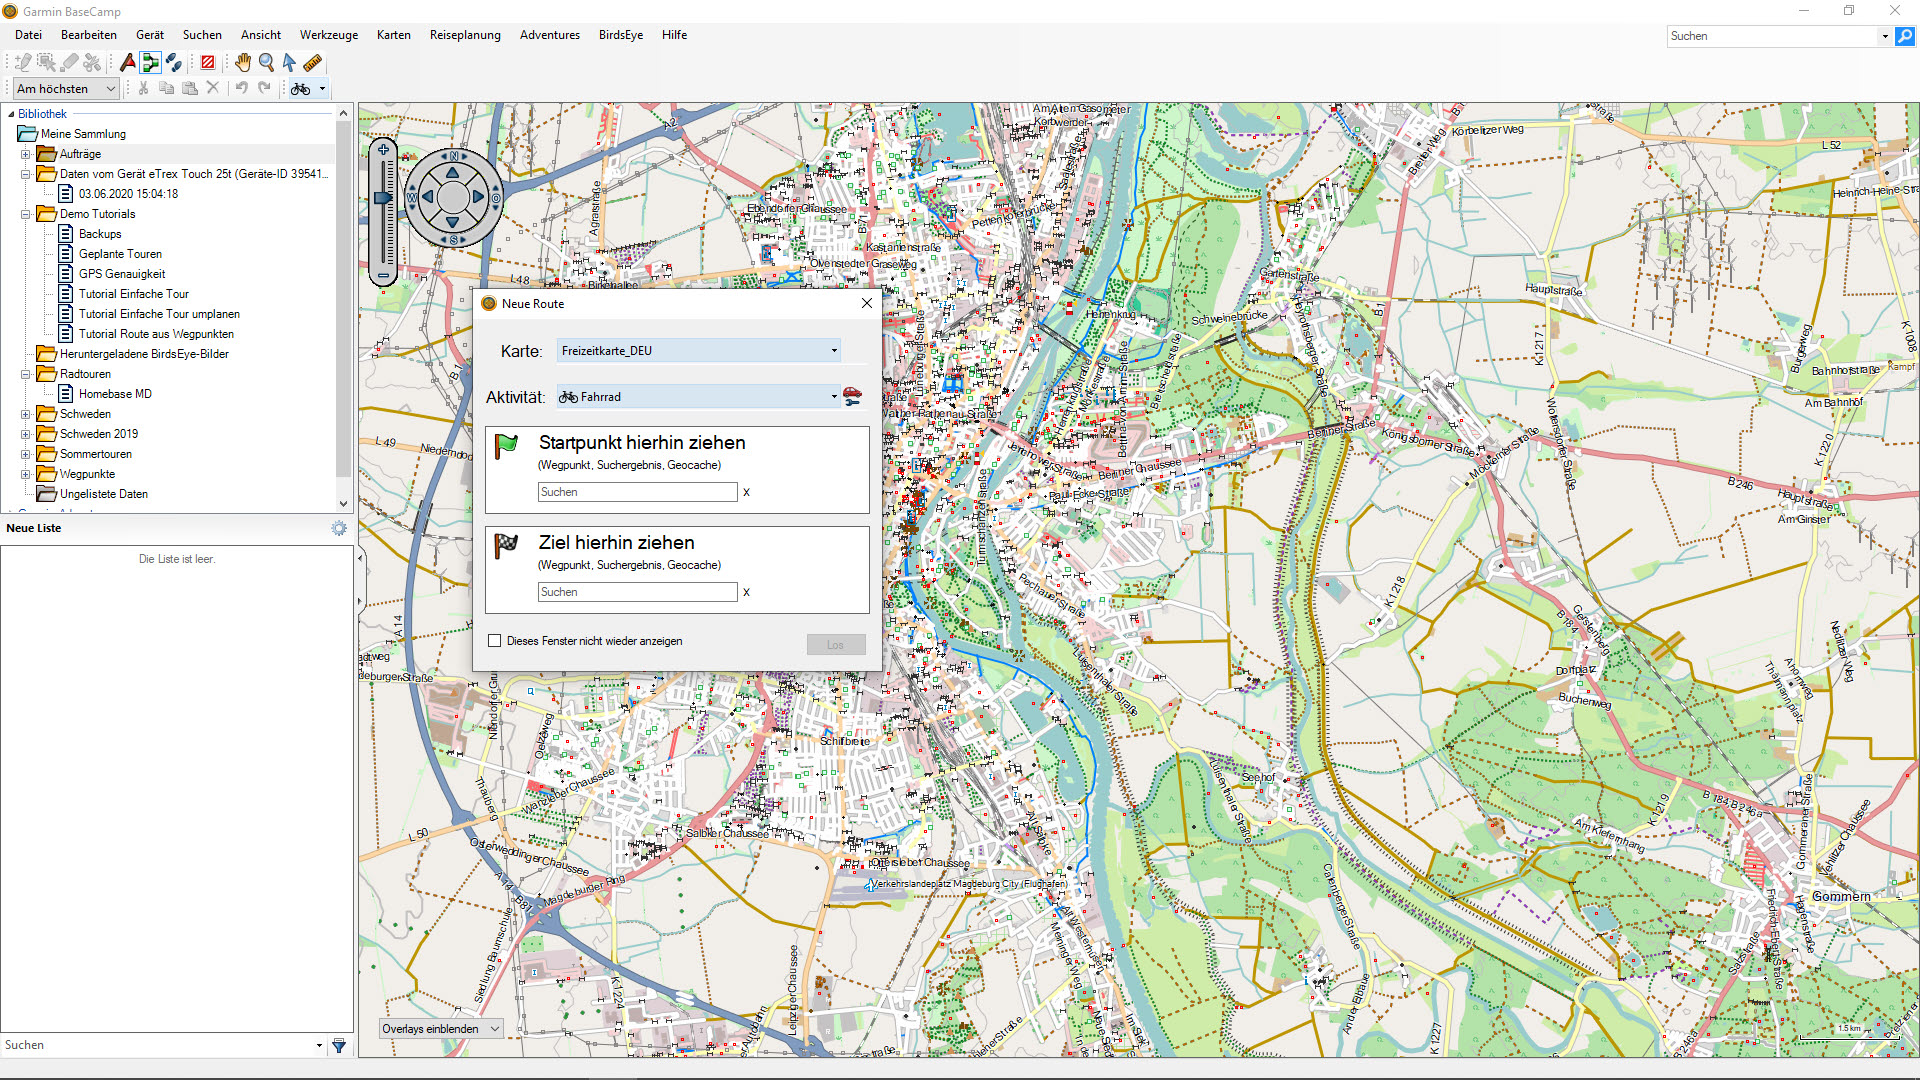This screenshot has width=1920, height=1080.
Task: Select the measurement/ruler tool icon
Action: [x=310, y=62]
